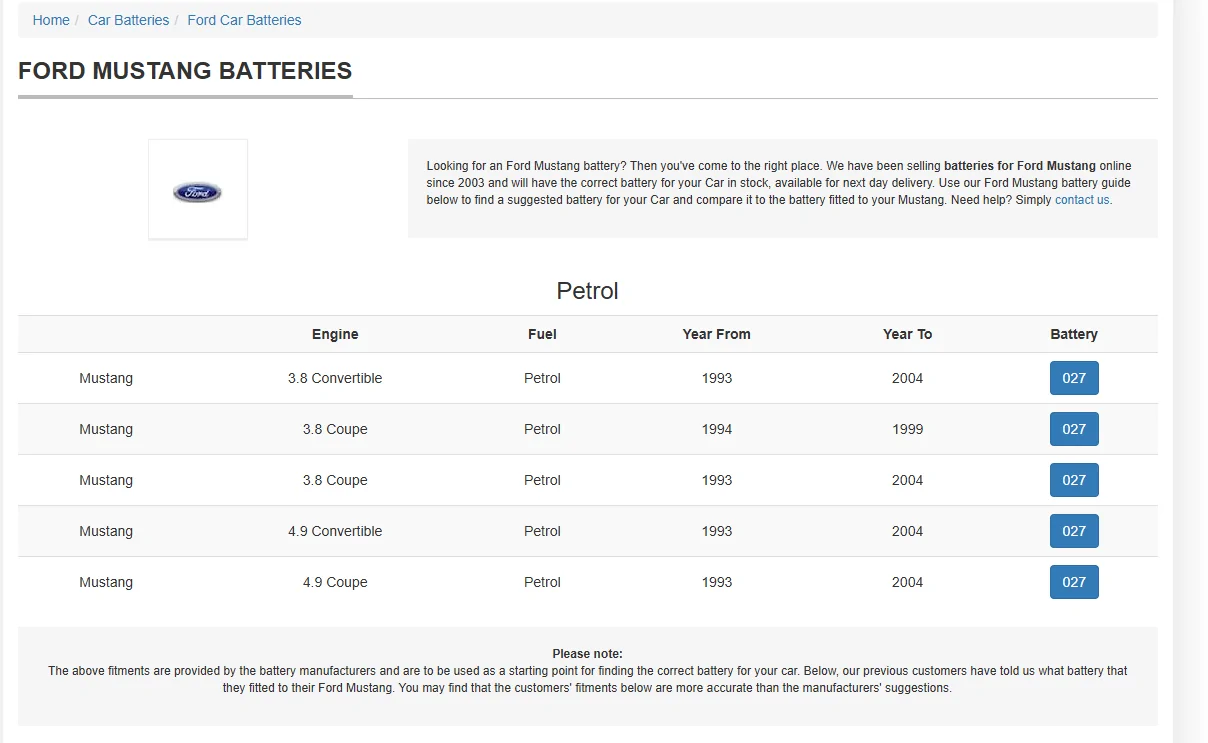Viewport: 1208px width, 743px height.
Task: Click the Year From column header
Action: tap(716, 334)
